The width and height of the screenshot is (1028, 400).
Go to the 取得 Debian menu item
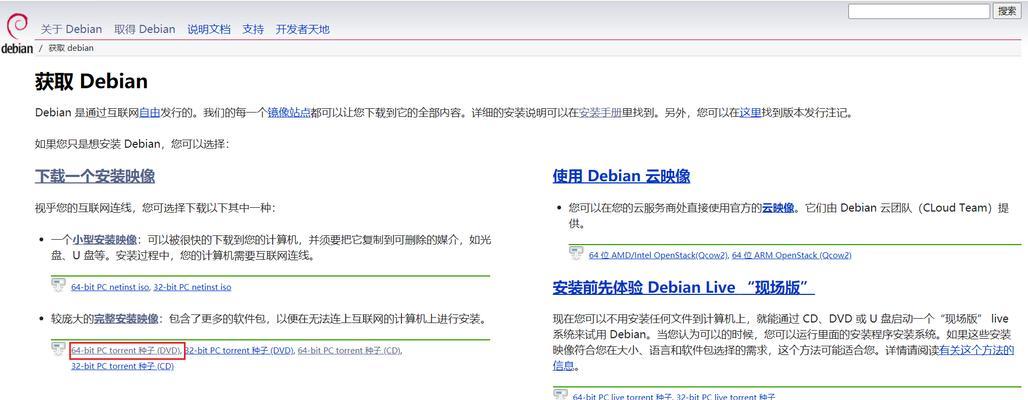pos(144,29)
